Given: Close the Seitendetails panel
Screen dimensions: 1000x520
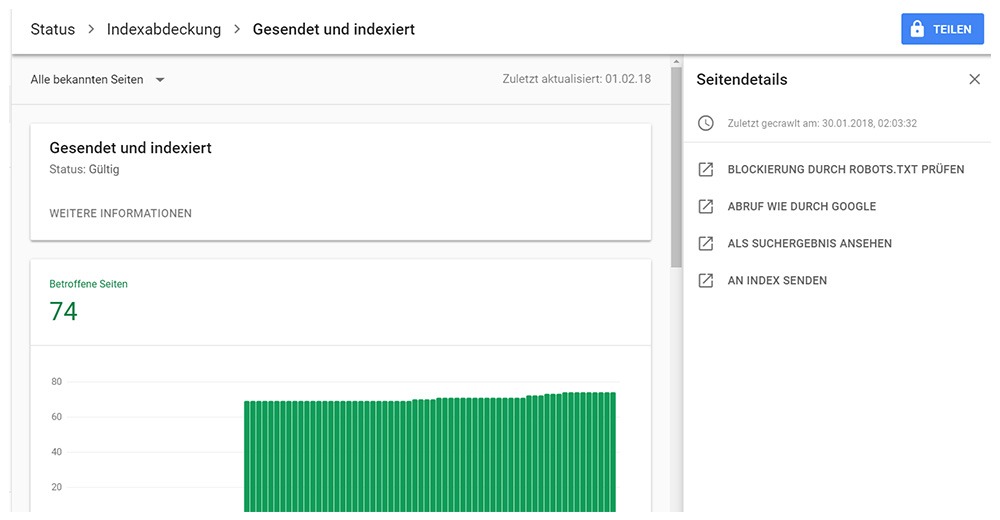Looking at the screenshot, I should coord(974,79).
